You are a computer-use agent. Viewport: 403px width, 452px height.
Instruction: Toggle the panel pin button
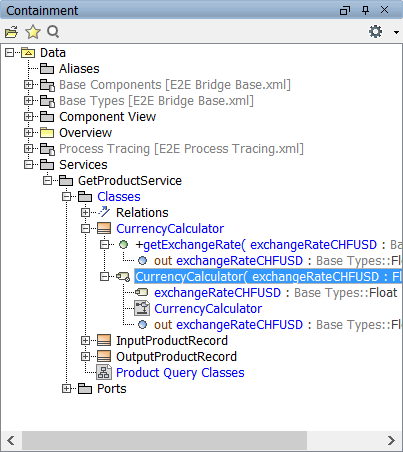pos(365,10)
